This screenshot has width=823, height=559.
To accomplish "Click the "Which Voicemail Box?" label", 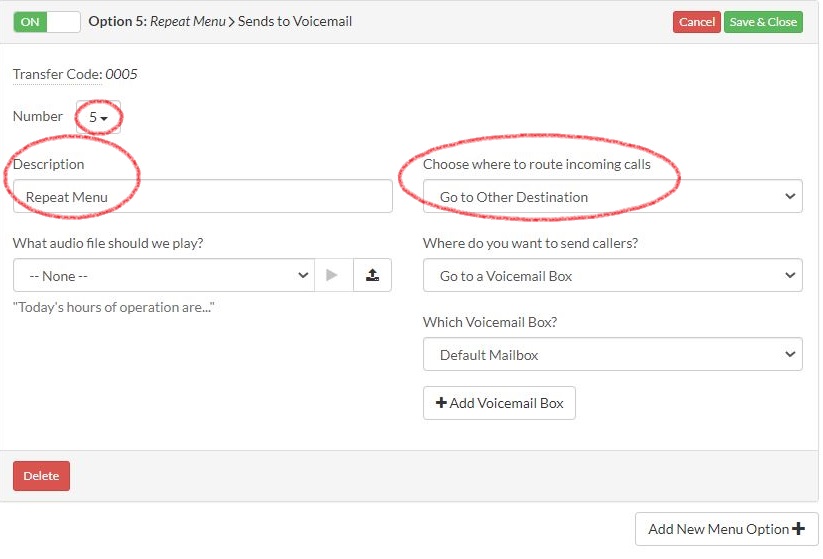I will pyautogui.click(x=490, y=322).
